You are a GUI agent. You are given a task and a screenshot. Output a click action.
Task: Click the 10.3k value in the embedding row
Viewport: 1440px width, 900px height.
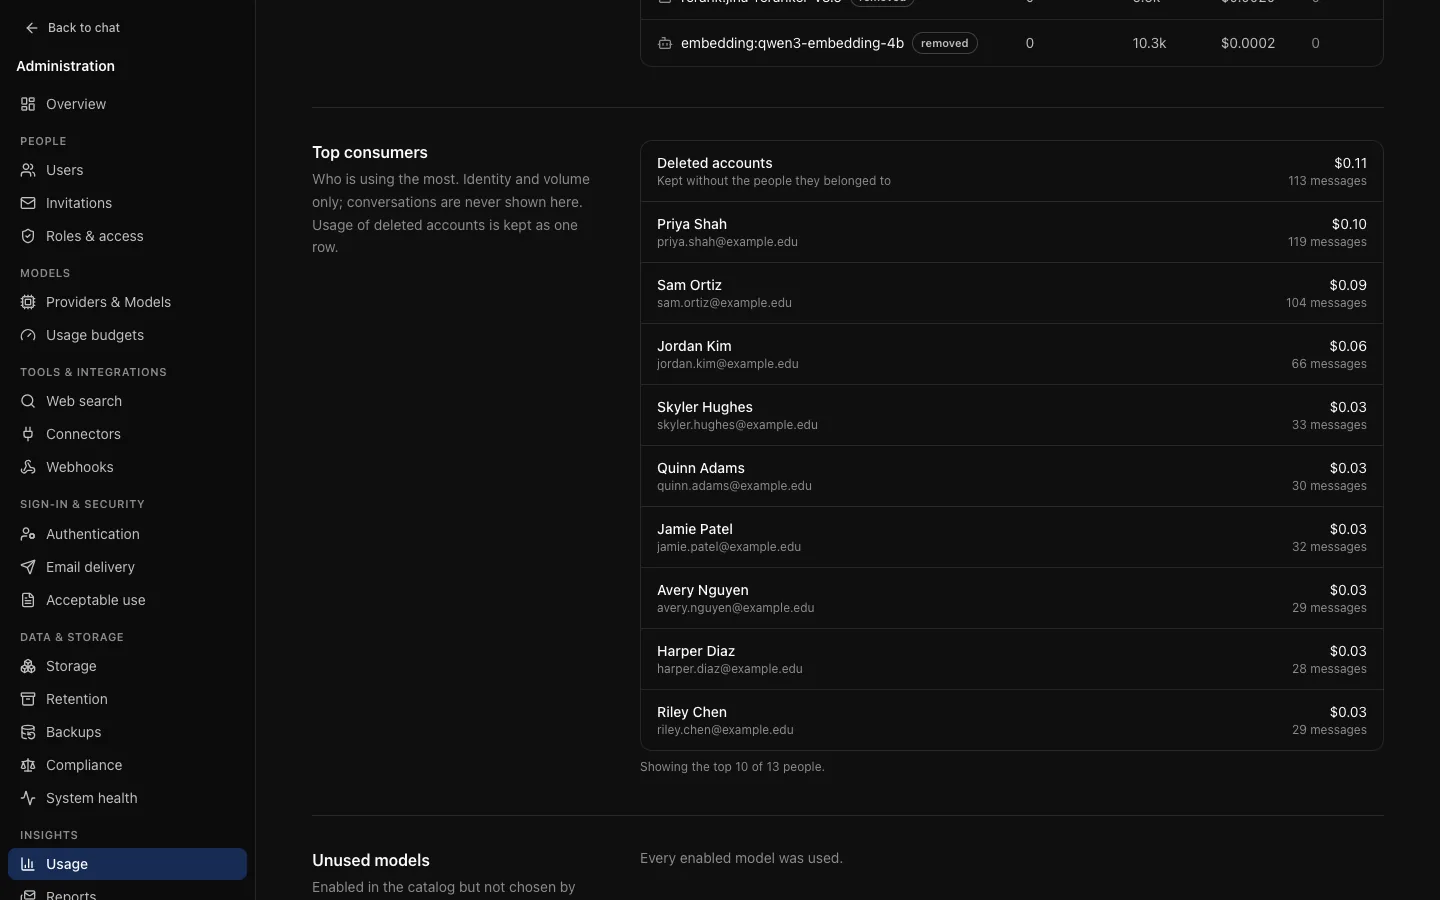pyautogui.click(x=1150, y=43)
